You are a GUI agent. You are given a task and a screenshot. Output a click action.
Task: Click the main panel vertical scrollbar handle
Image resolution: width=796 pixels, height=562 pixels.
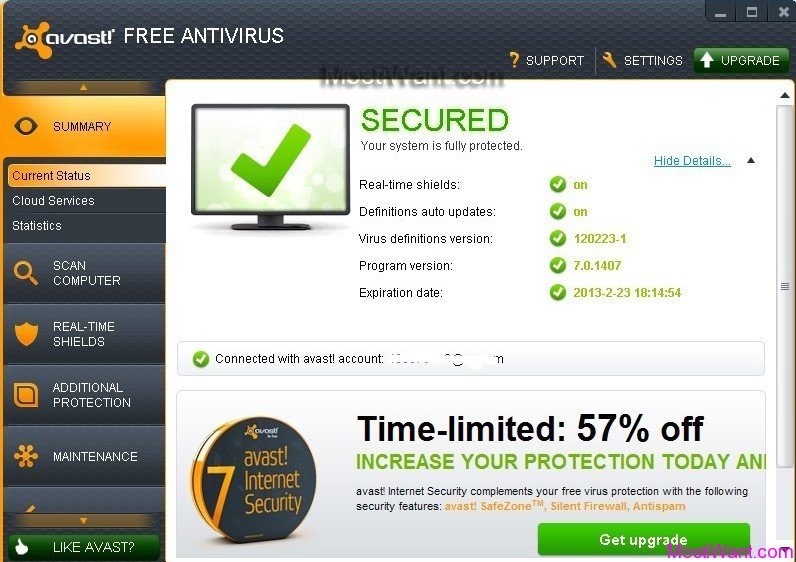(785, 287)
